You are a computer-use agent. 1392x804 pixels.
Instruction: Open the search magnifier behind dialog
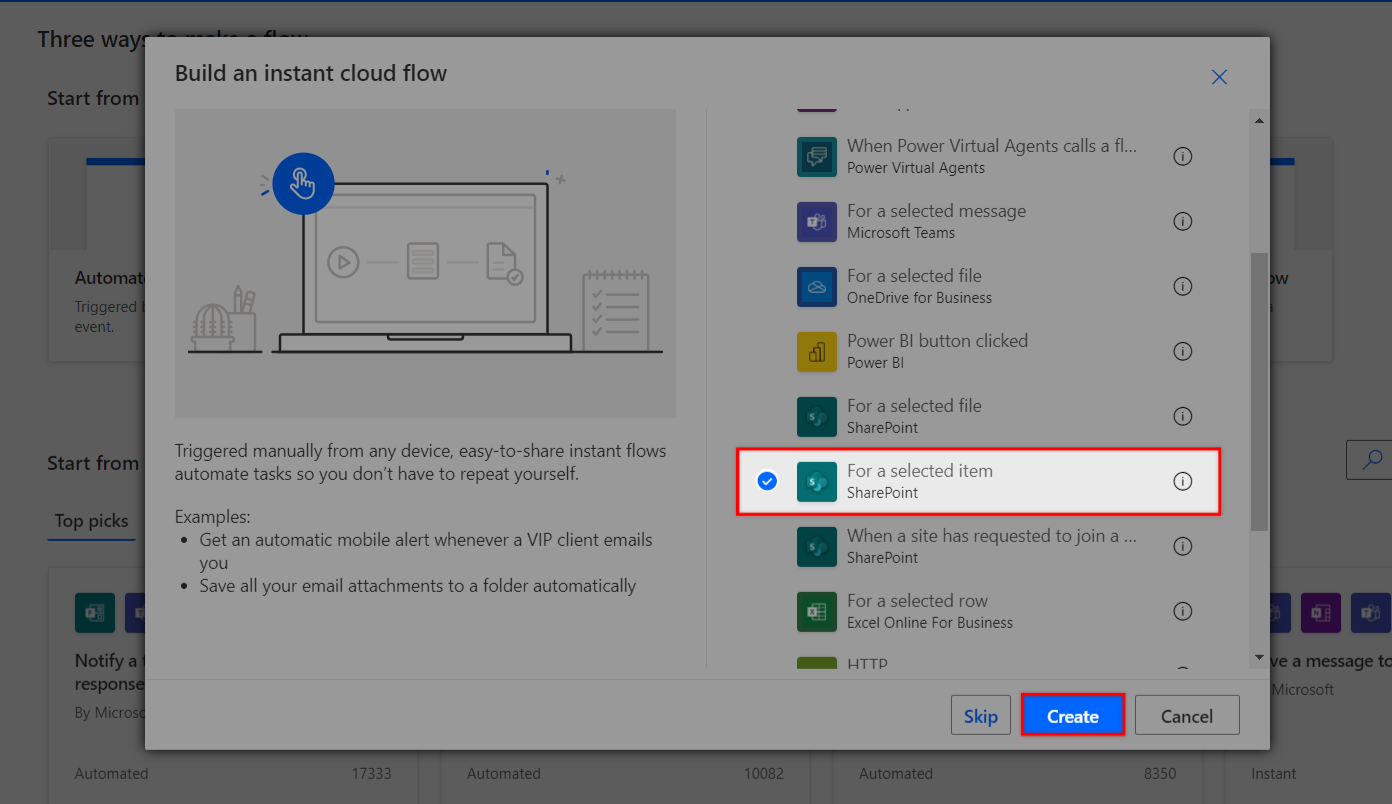tap(1367, 459)
